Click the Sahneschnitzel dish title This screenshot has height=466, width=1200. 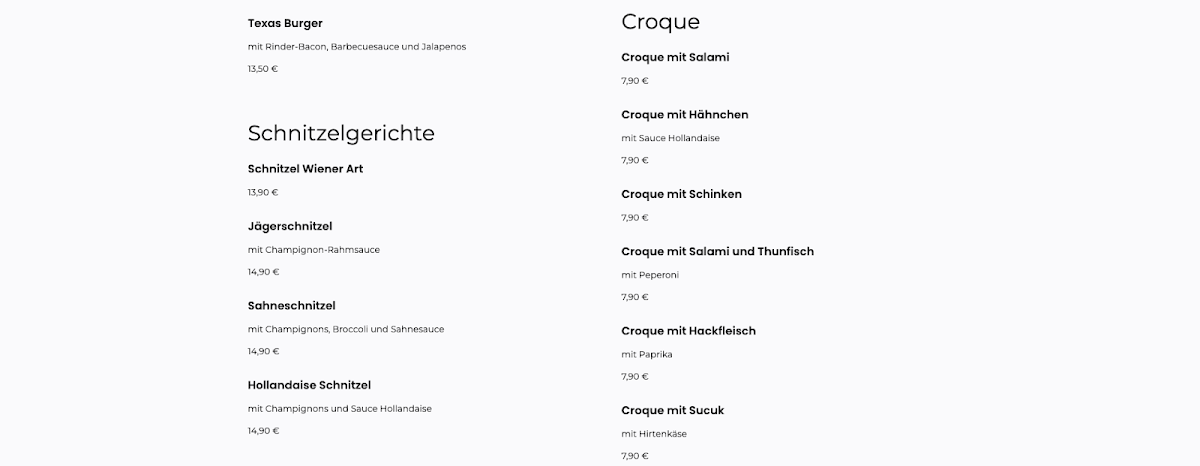point(291,306)
